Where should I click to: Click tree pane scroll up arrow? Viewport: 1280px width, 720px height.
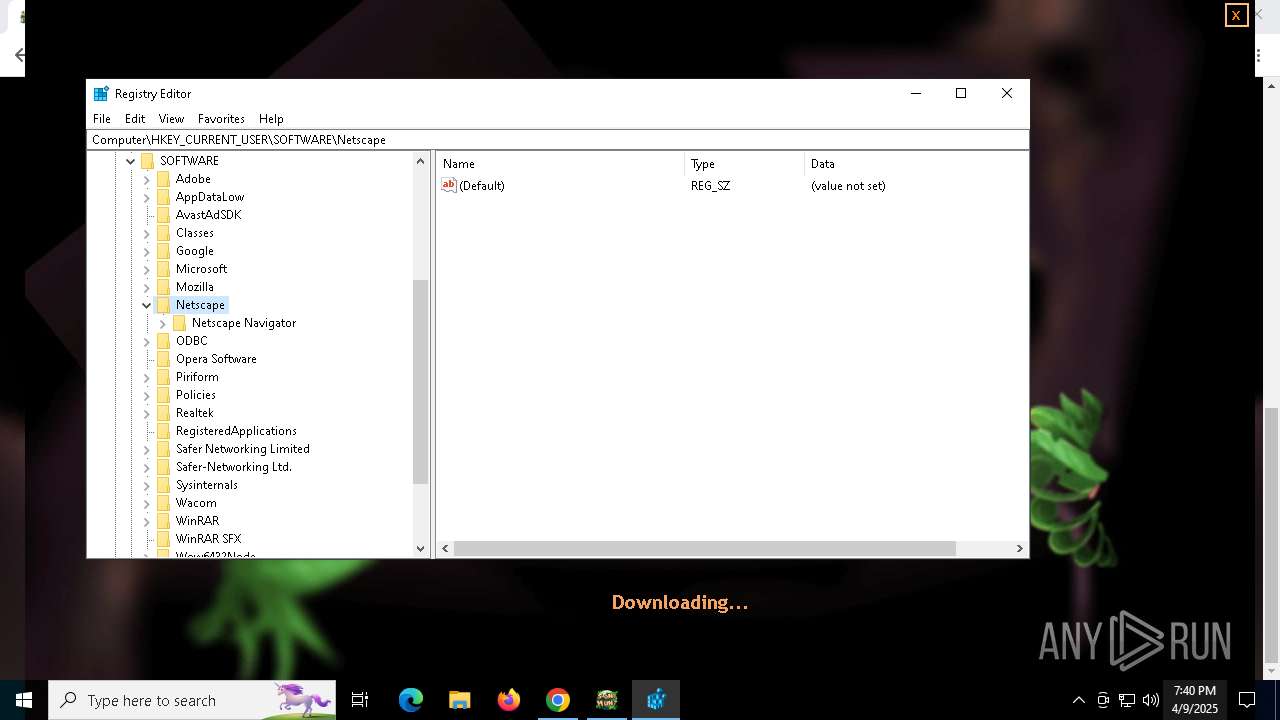(x=420, y=161)
